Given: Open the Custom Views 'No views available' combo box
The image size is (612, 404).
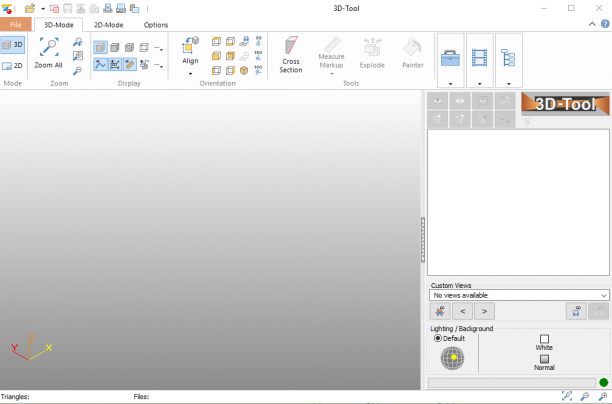Looking at the screenshot, I should [519, 295].
